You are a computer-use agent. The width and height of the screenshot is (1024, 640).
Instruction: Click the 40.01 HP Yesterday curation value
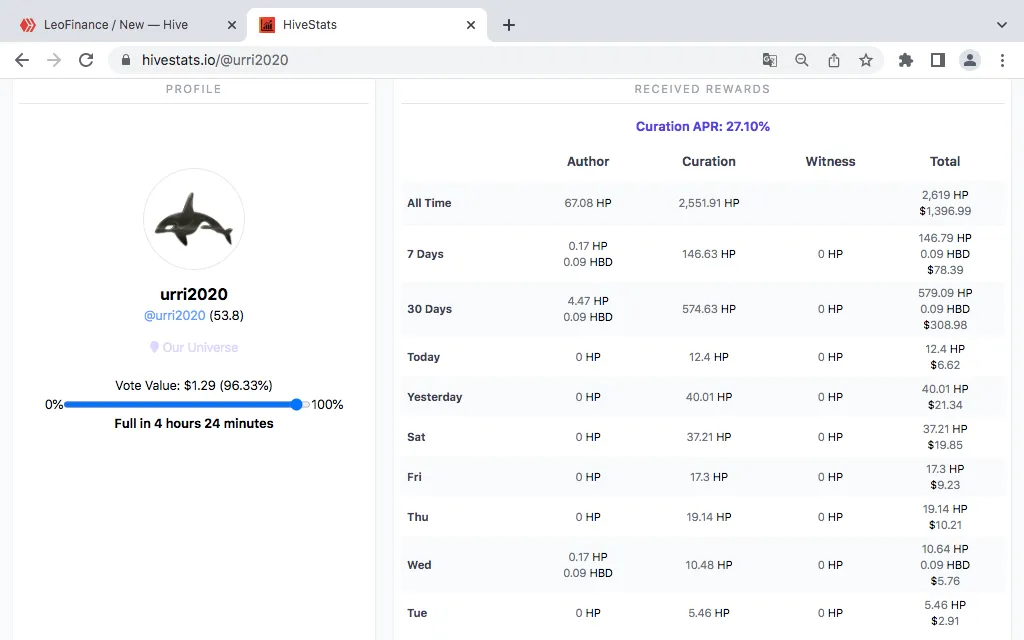click(709, 397)
